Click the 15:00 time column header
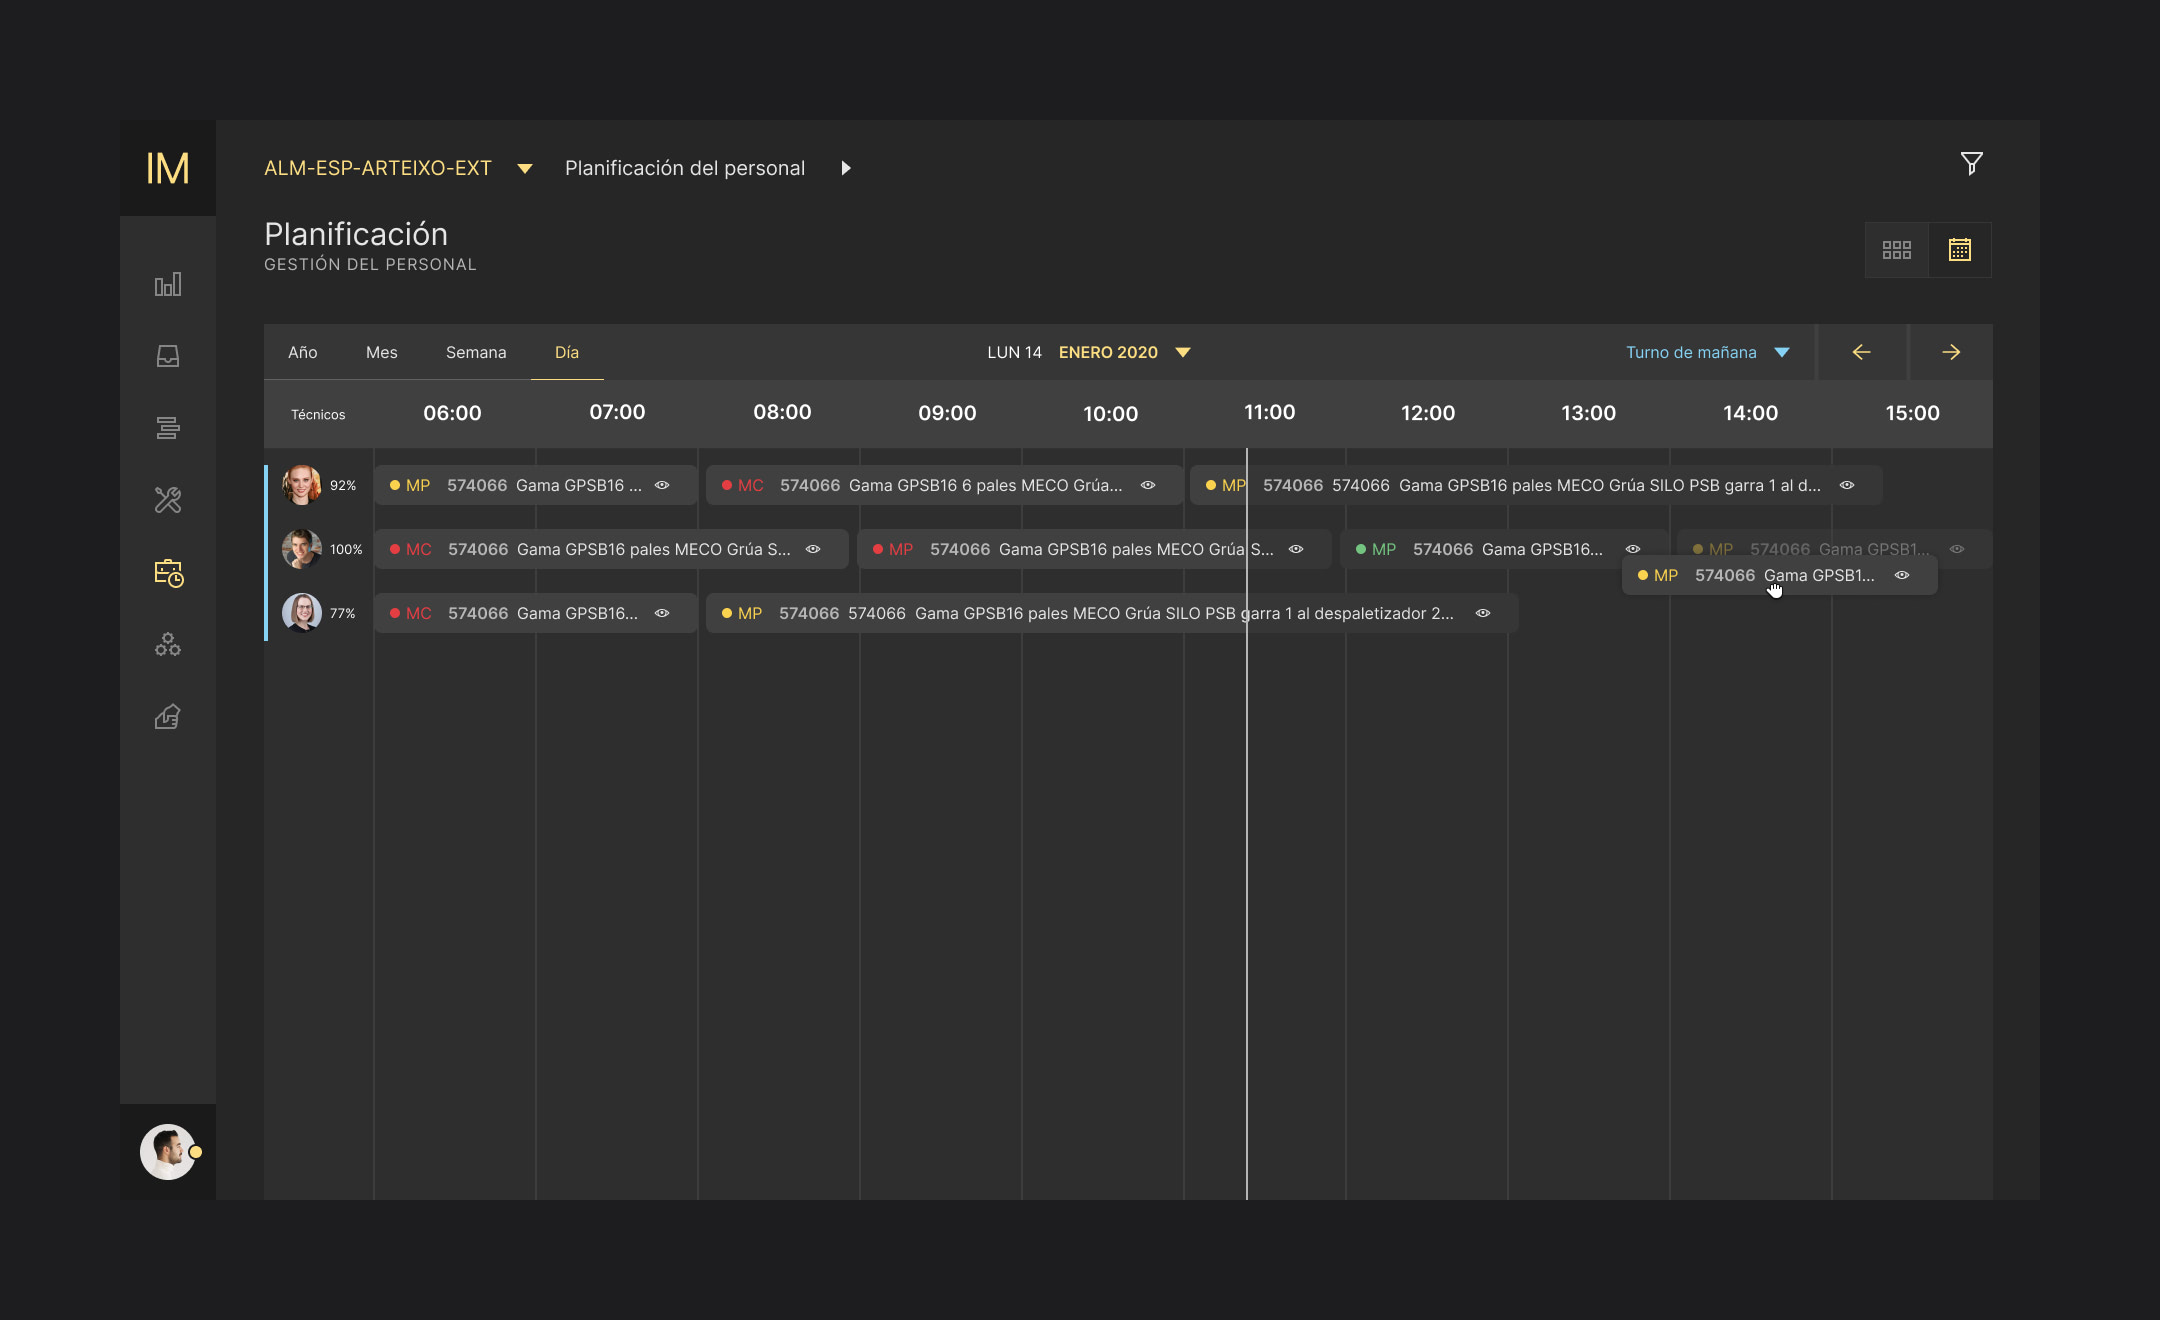The image size is (2160, 1320). 1912,413
